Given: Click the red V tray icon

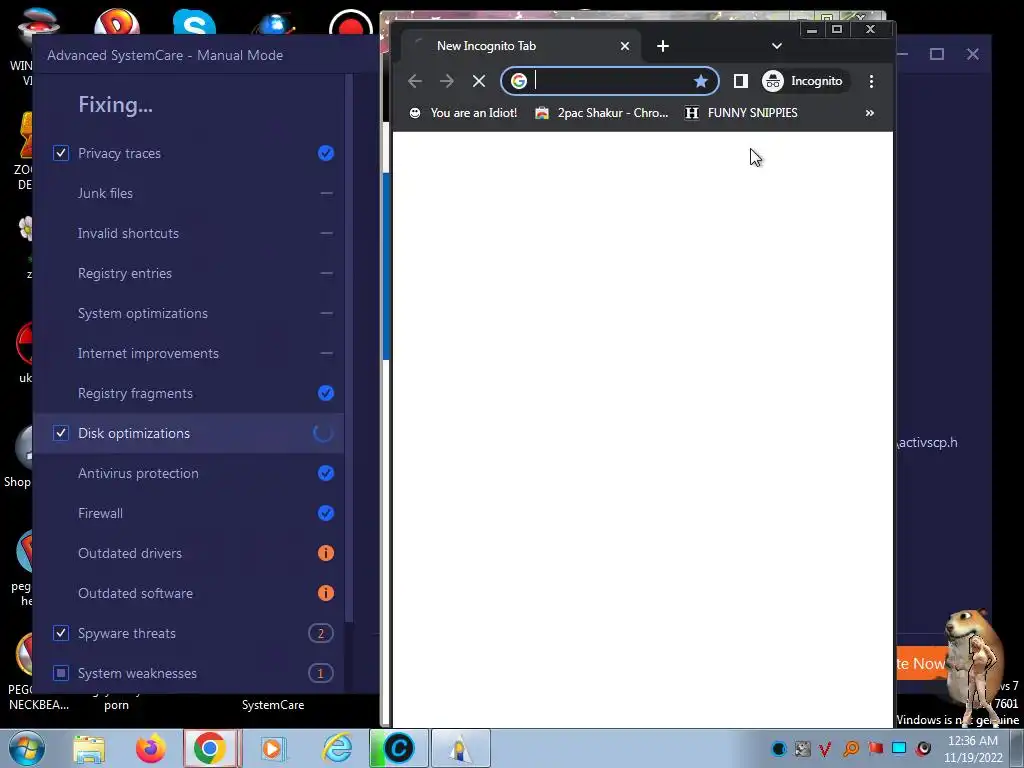Looking at the screenshot, I should [825, 749].
